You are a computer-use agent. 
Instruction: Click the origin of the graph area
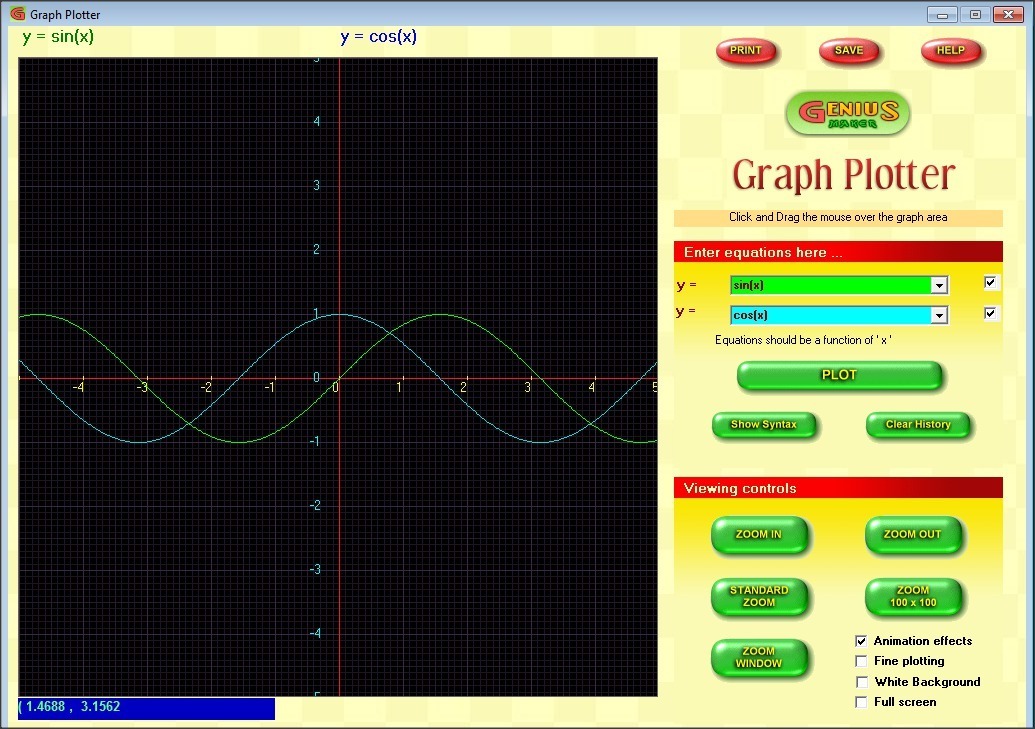(339, 378)
